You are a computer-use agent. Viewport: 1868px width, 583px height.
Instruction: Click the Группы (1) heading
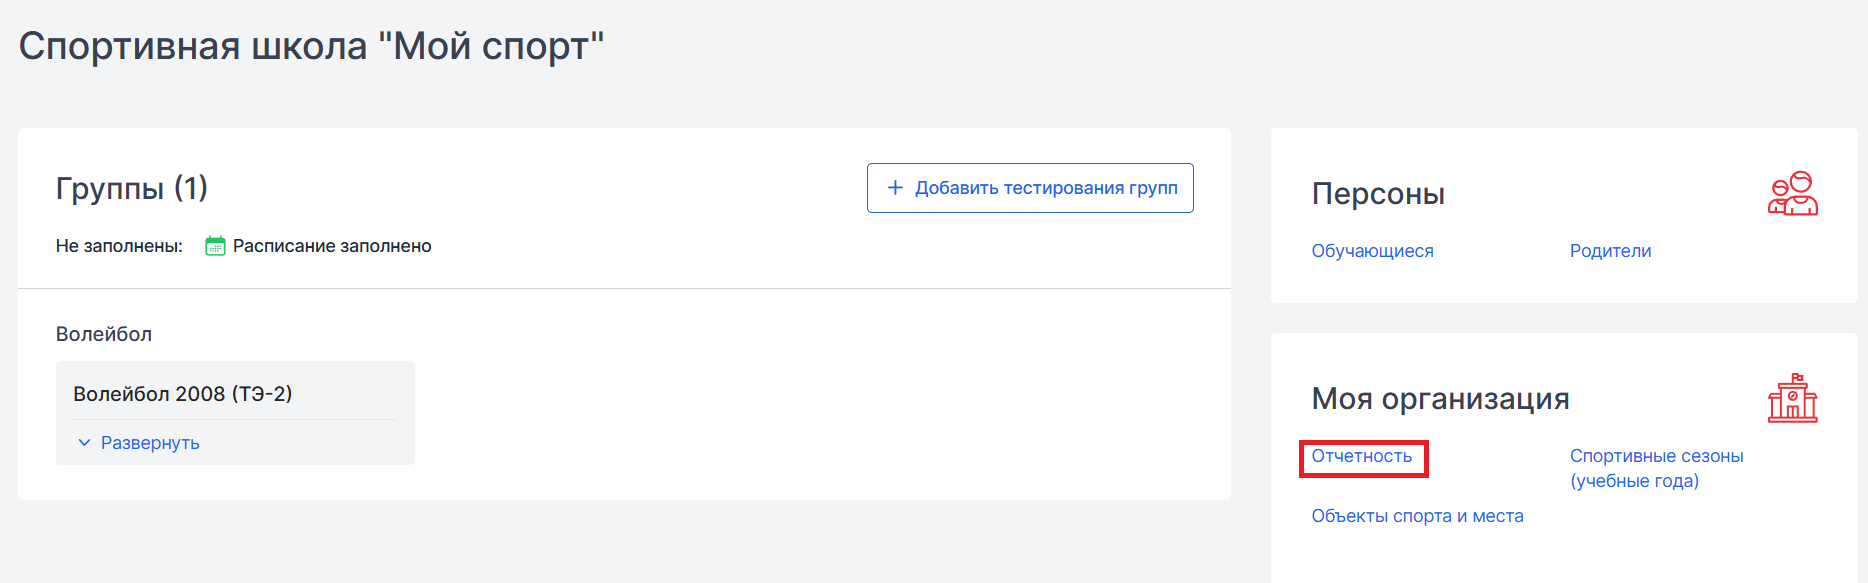tap(132, 188)
